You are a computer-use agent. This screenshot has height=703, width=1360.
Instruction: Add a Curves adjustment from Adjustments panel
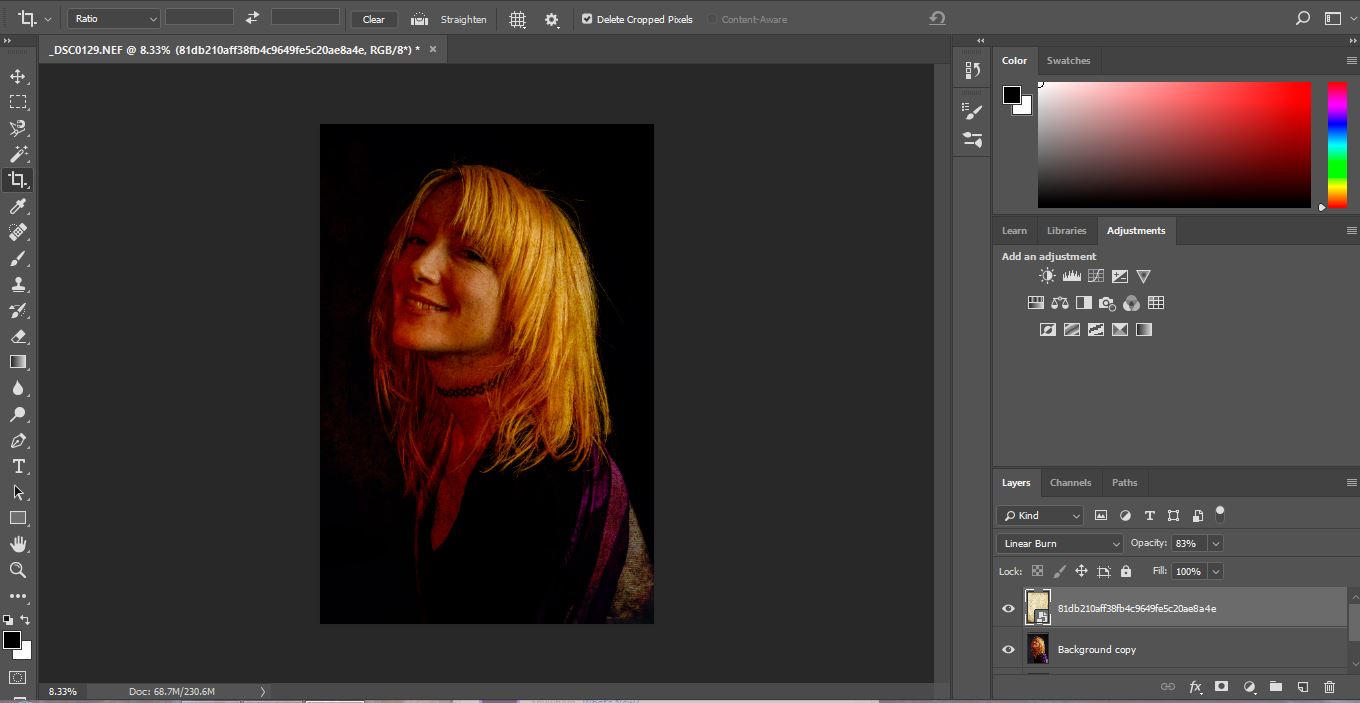click(1096, 276)
